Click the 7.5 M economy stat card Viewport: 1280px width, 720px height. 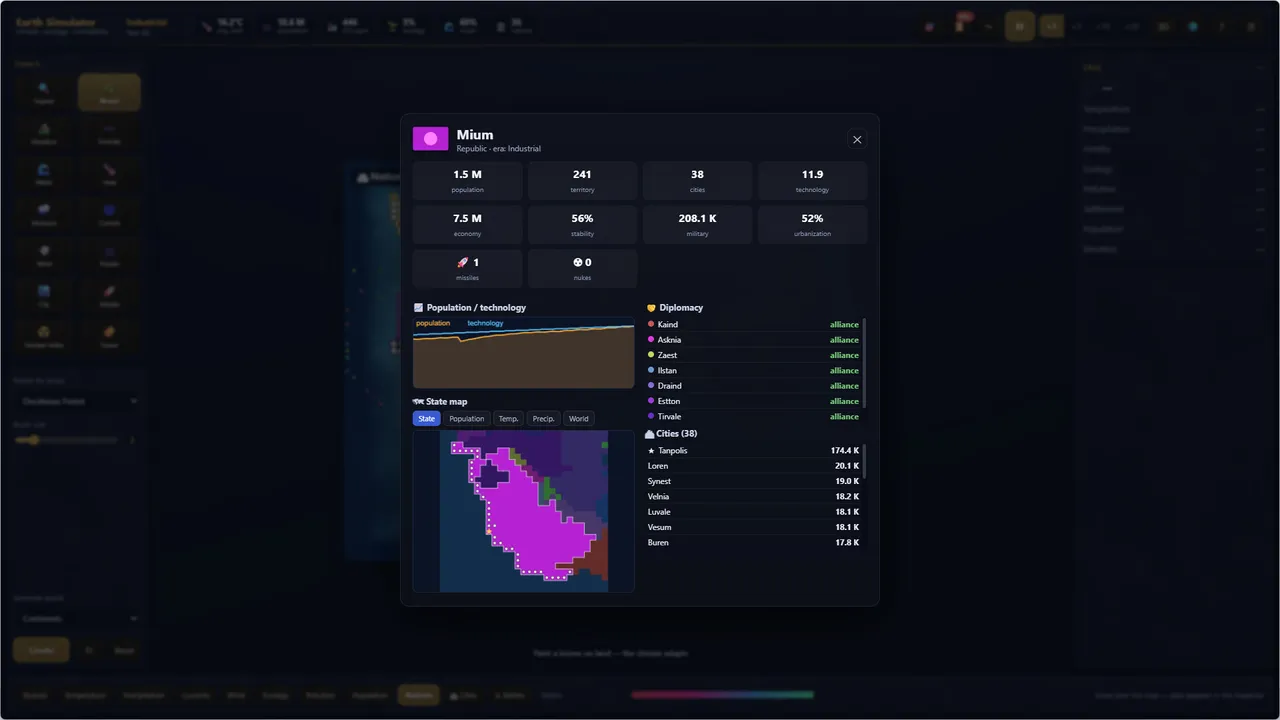467,225
